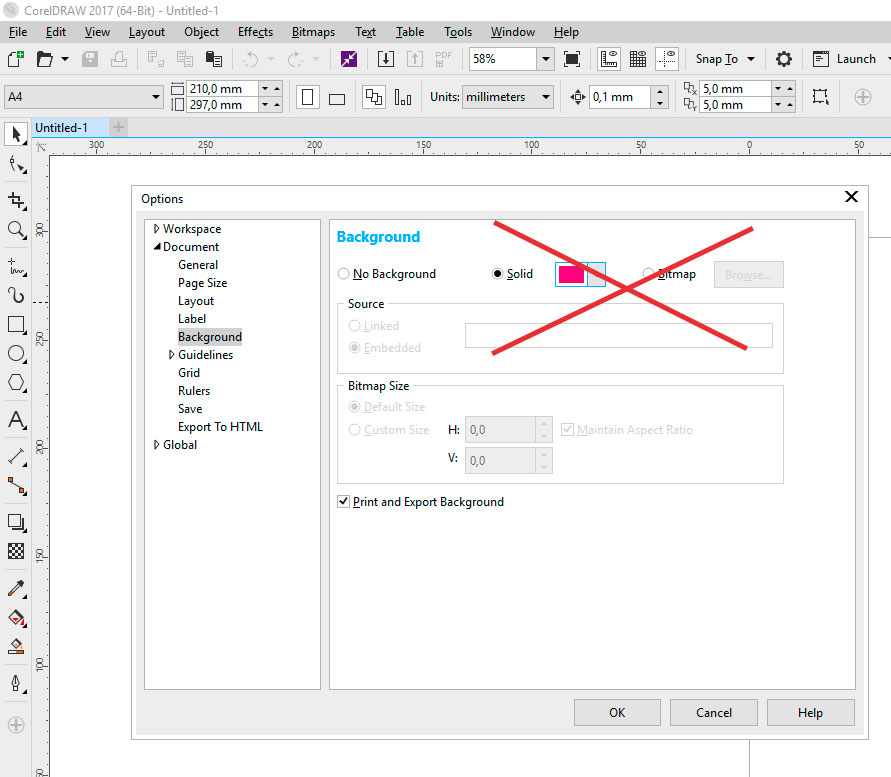Select the Transparency checkerboard tool
The width and height of the screenshot is (891, 777).
click(x=16, y=551)
